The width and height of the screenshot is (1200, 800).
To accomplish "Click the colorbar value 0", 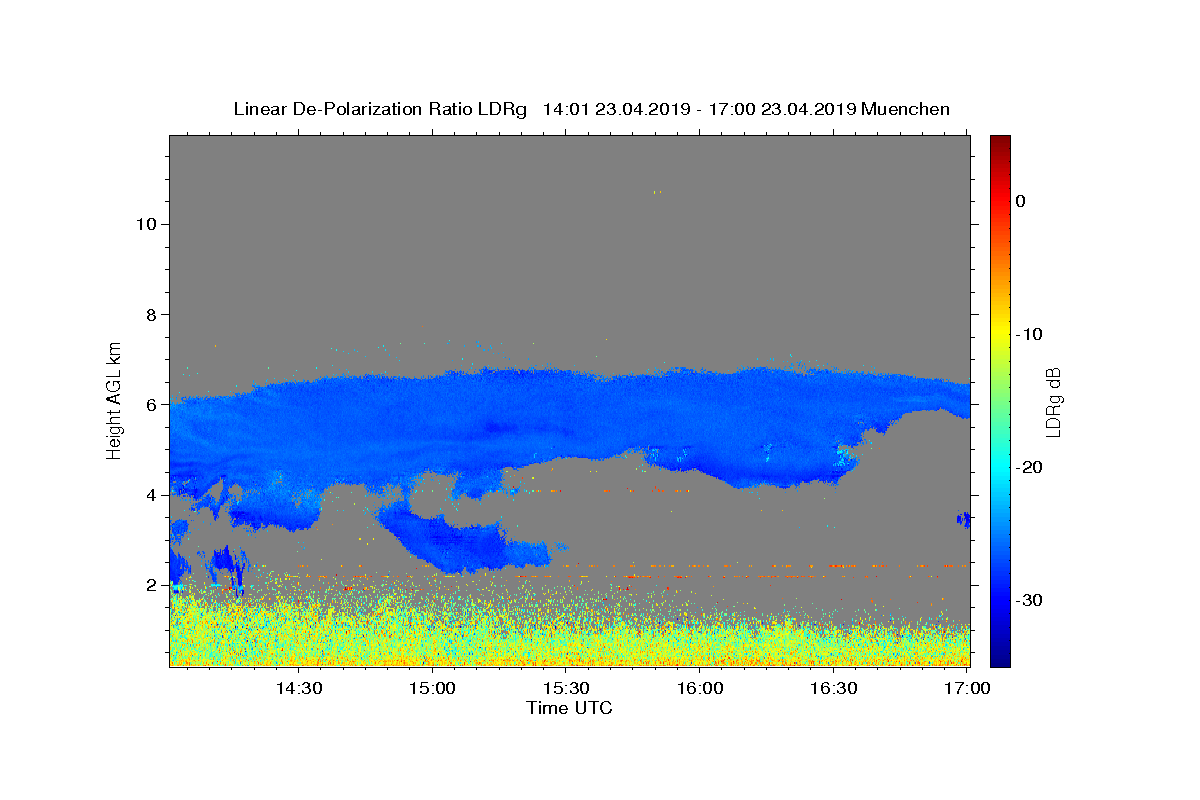I will click(x=1020, y=201).
